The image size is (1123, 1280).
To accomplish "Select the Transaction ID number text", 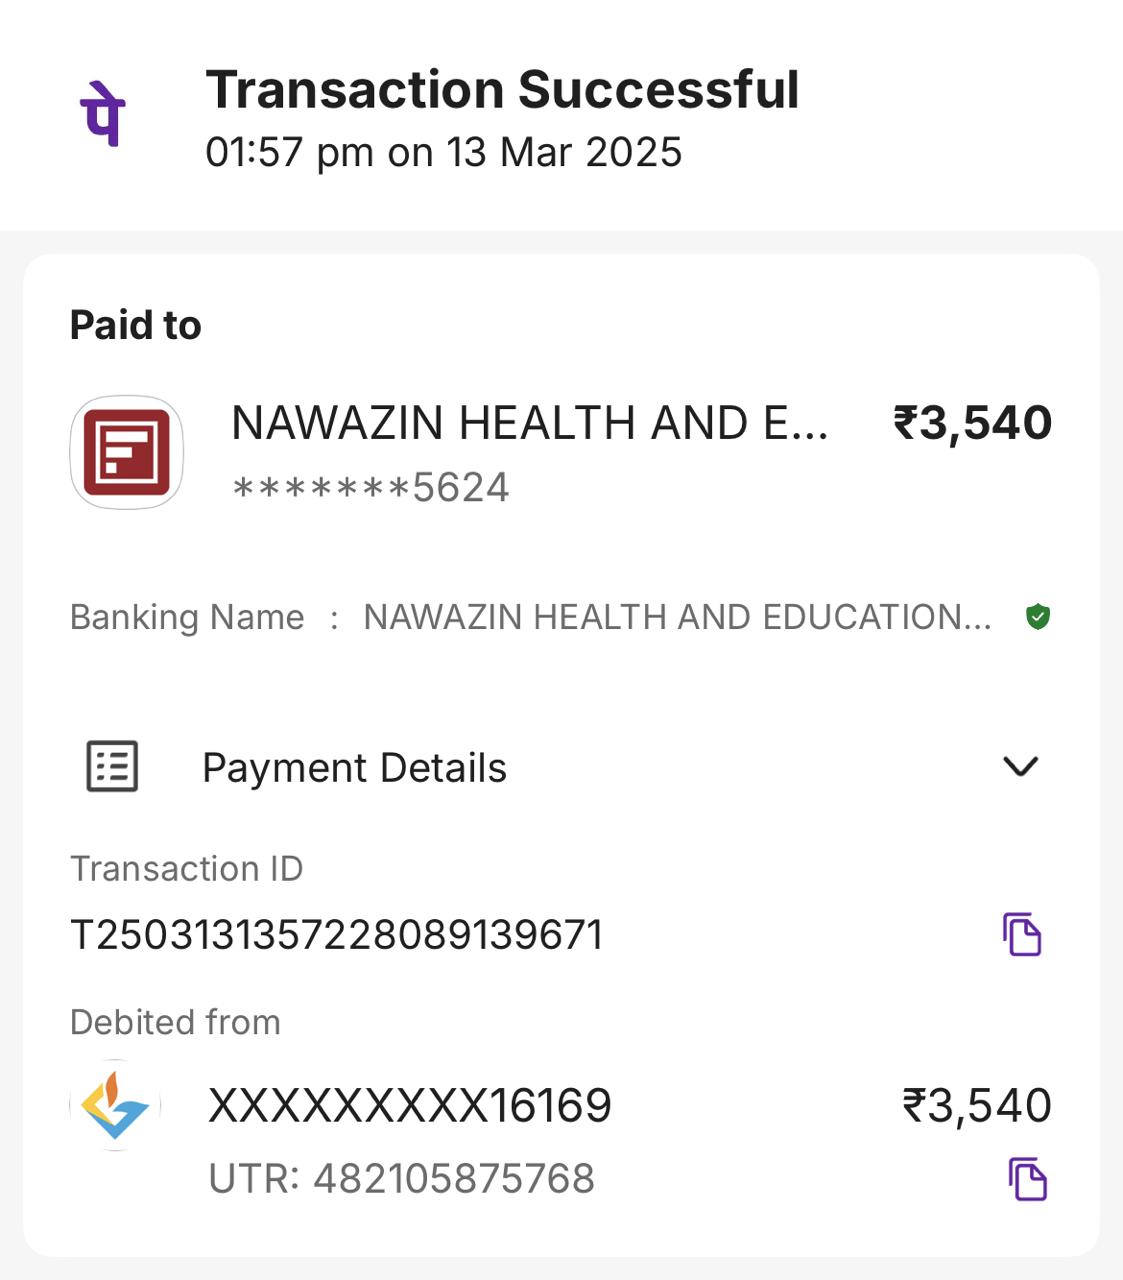I will point(337,935).
